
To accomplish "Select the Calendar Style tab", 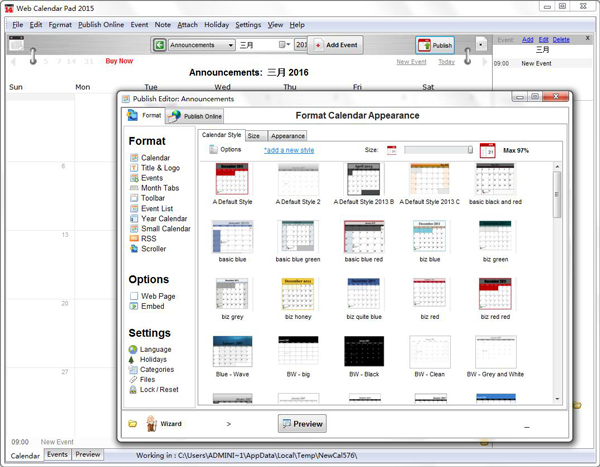I will (x=221, y=135).
